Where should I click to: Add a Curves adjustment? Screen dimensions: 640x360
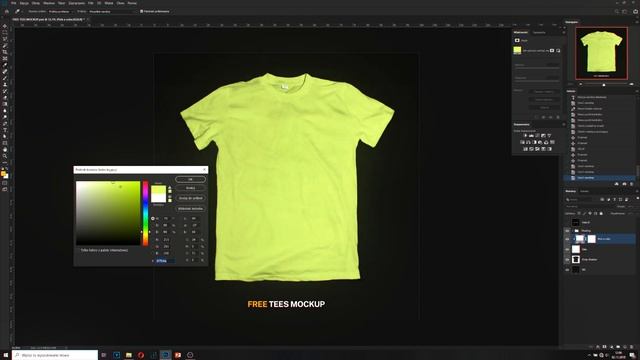pyautogui.click(x=537, y=136)
